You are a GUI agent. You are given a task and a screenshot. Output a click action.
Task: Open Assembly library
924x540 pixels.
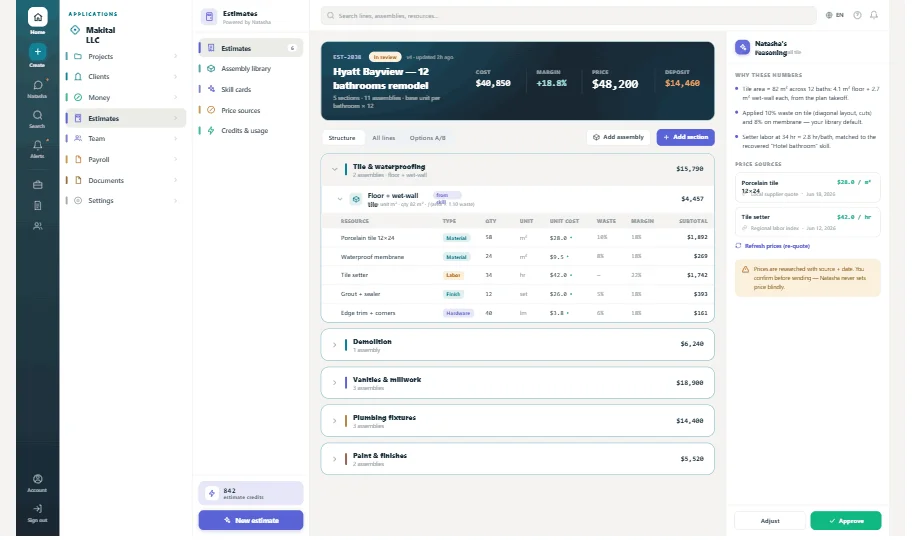pos(250,68)
